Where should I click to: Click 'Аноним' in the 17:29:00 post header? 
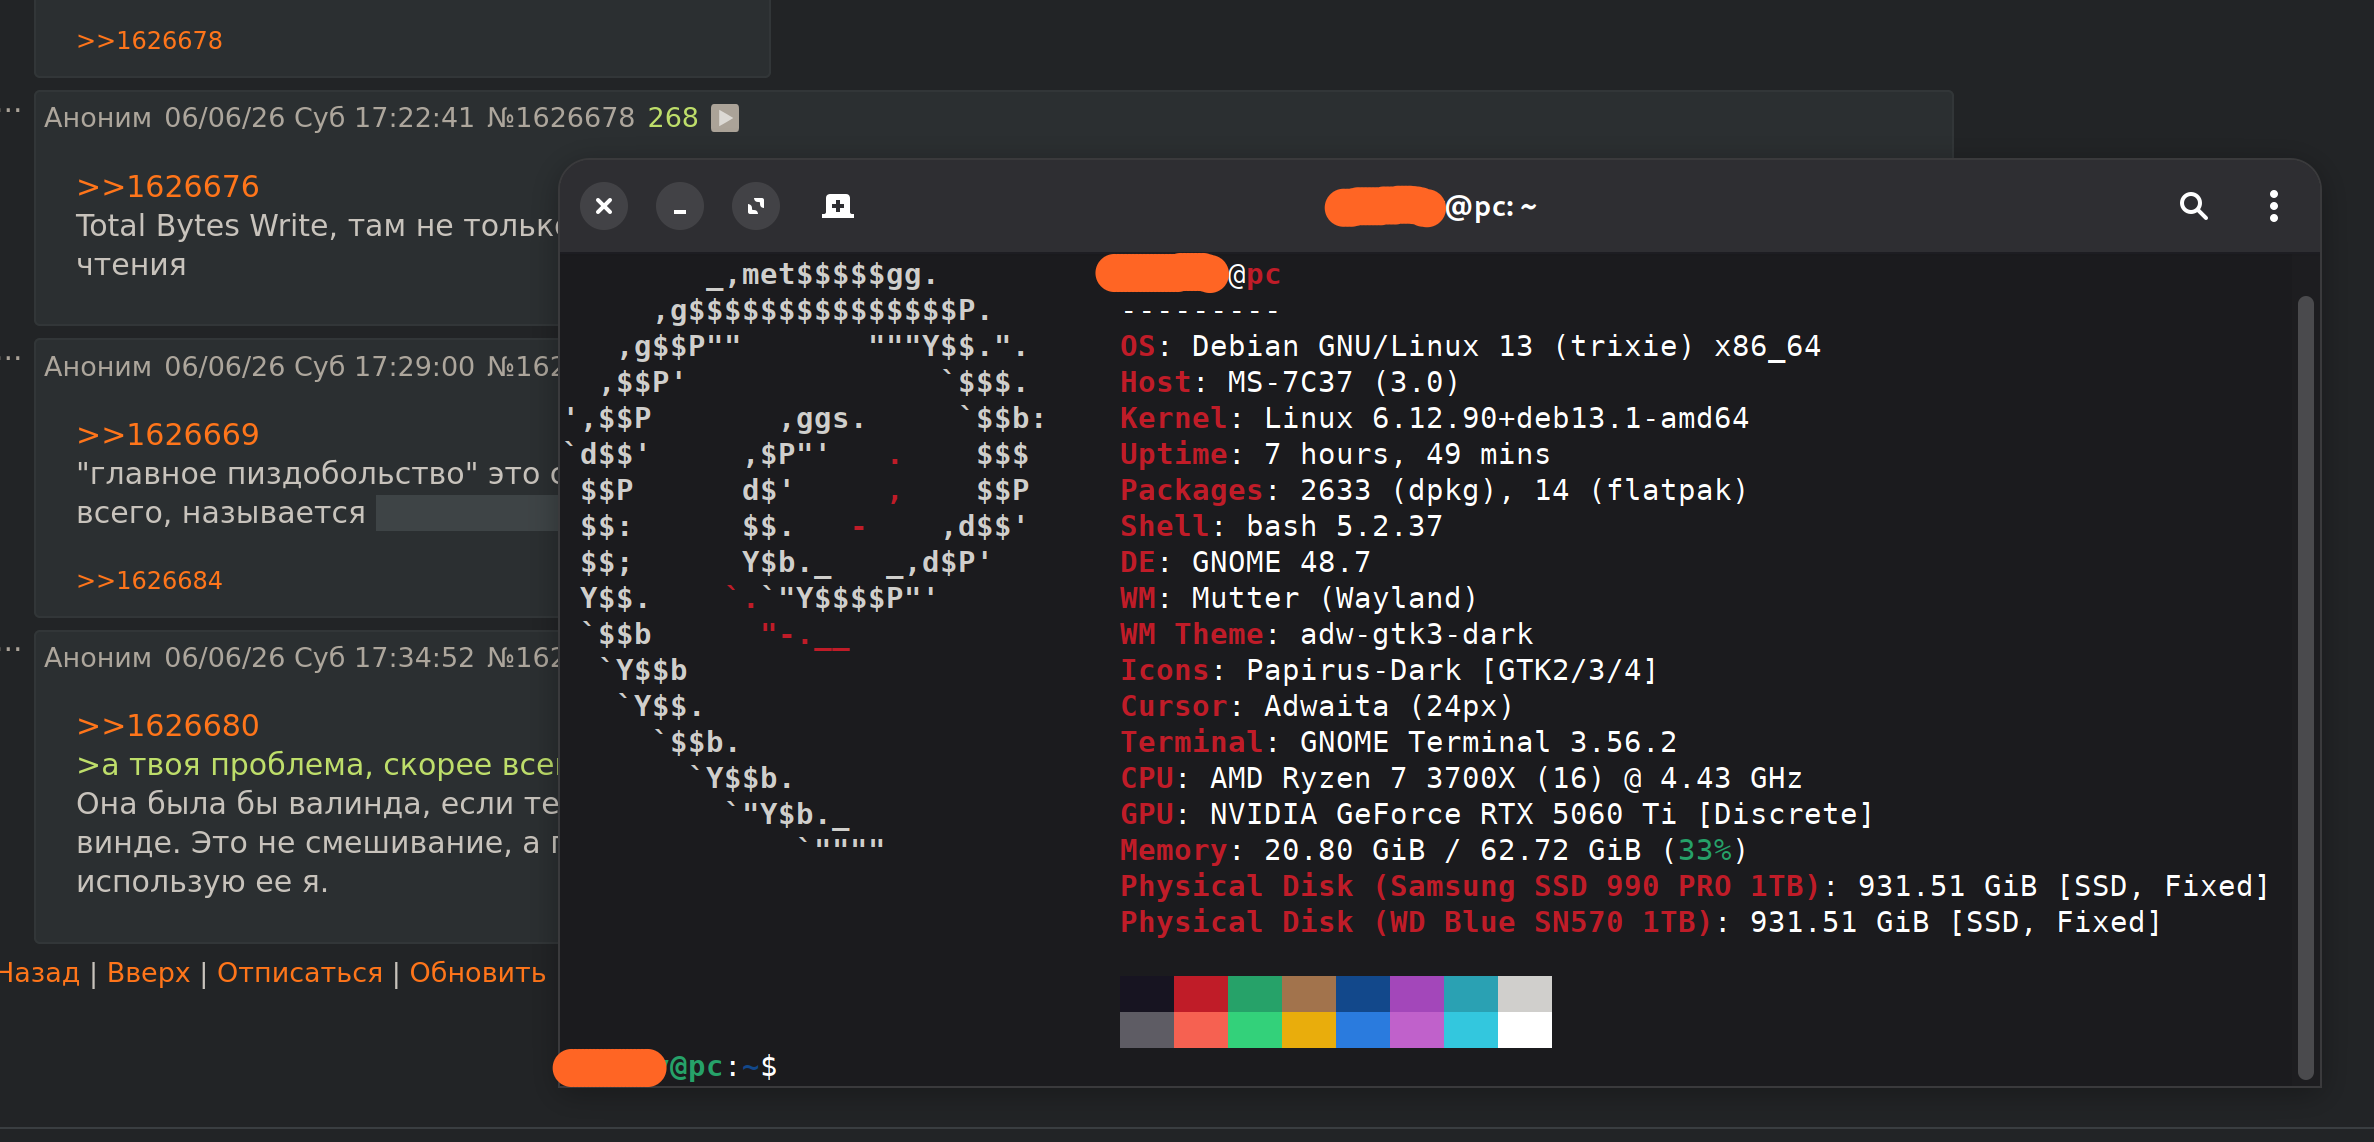pos(98,367)
